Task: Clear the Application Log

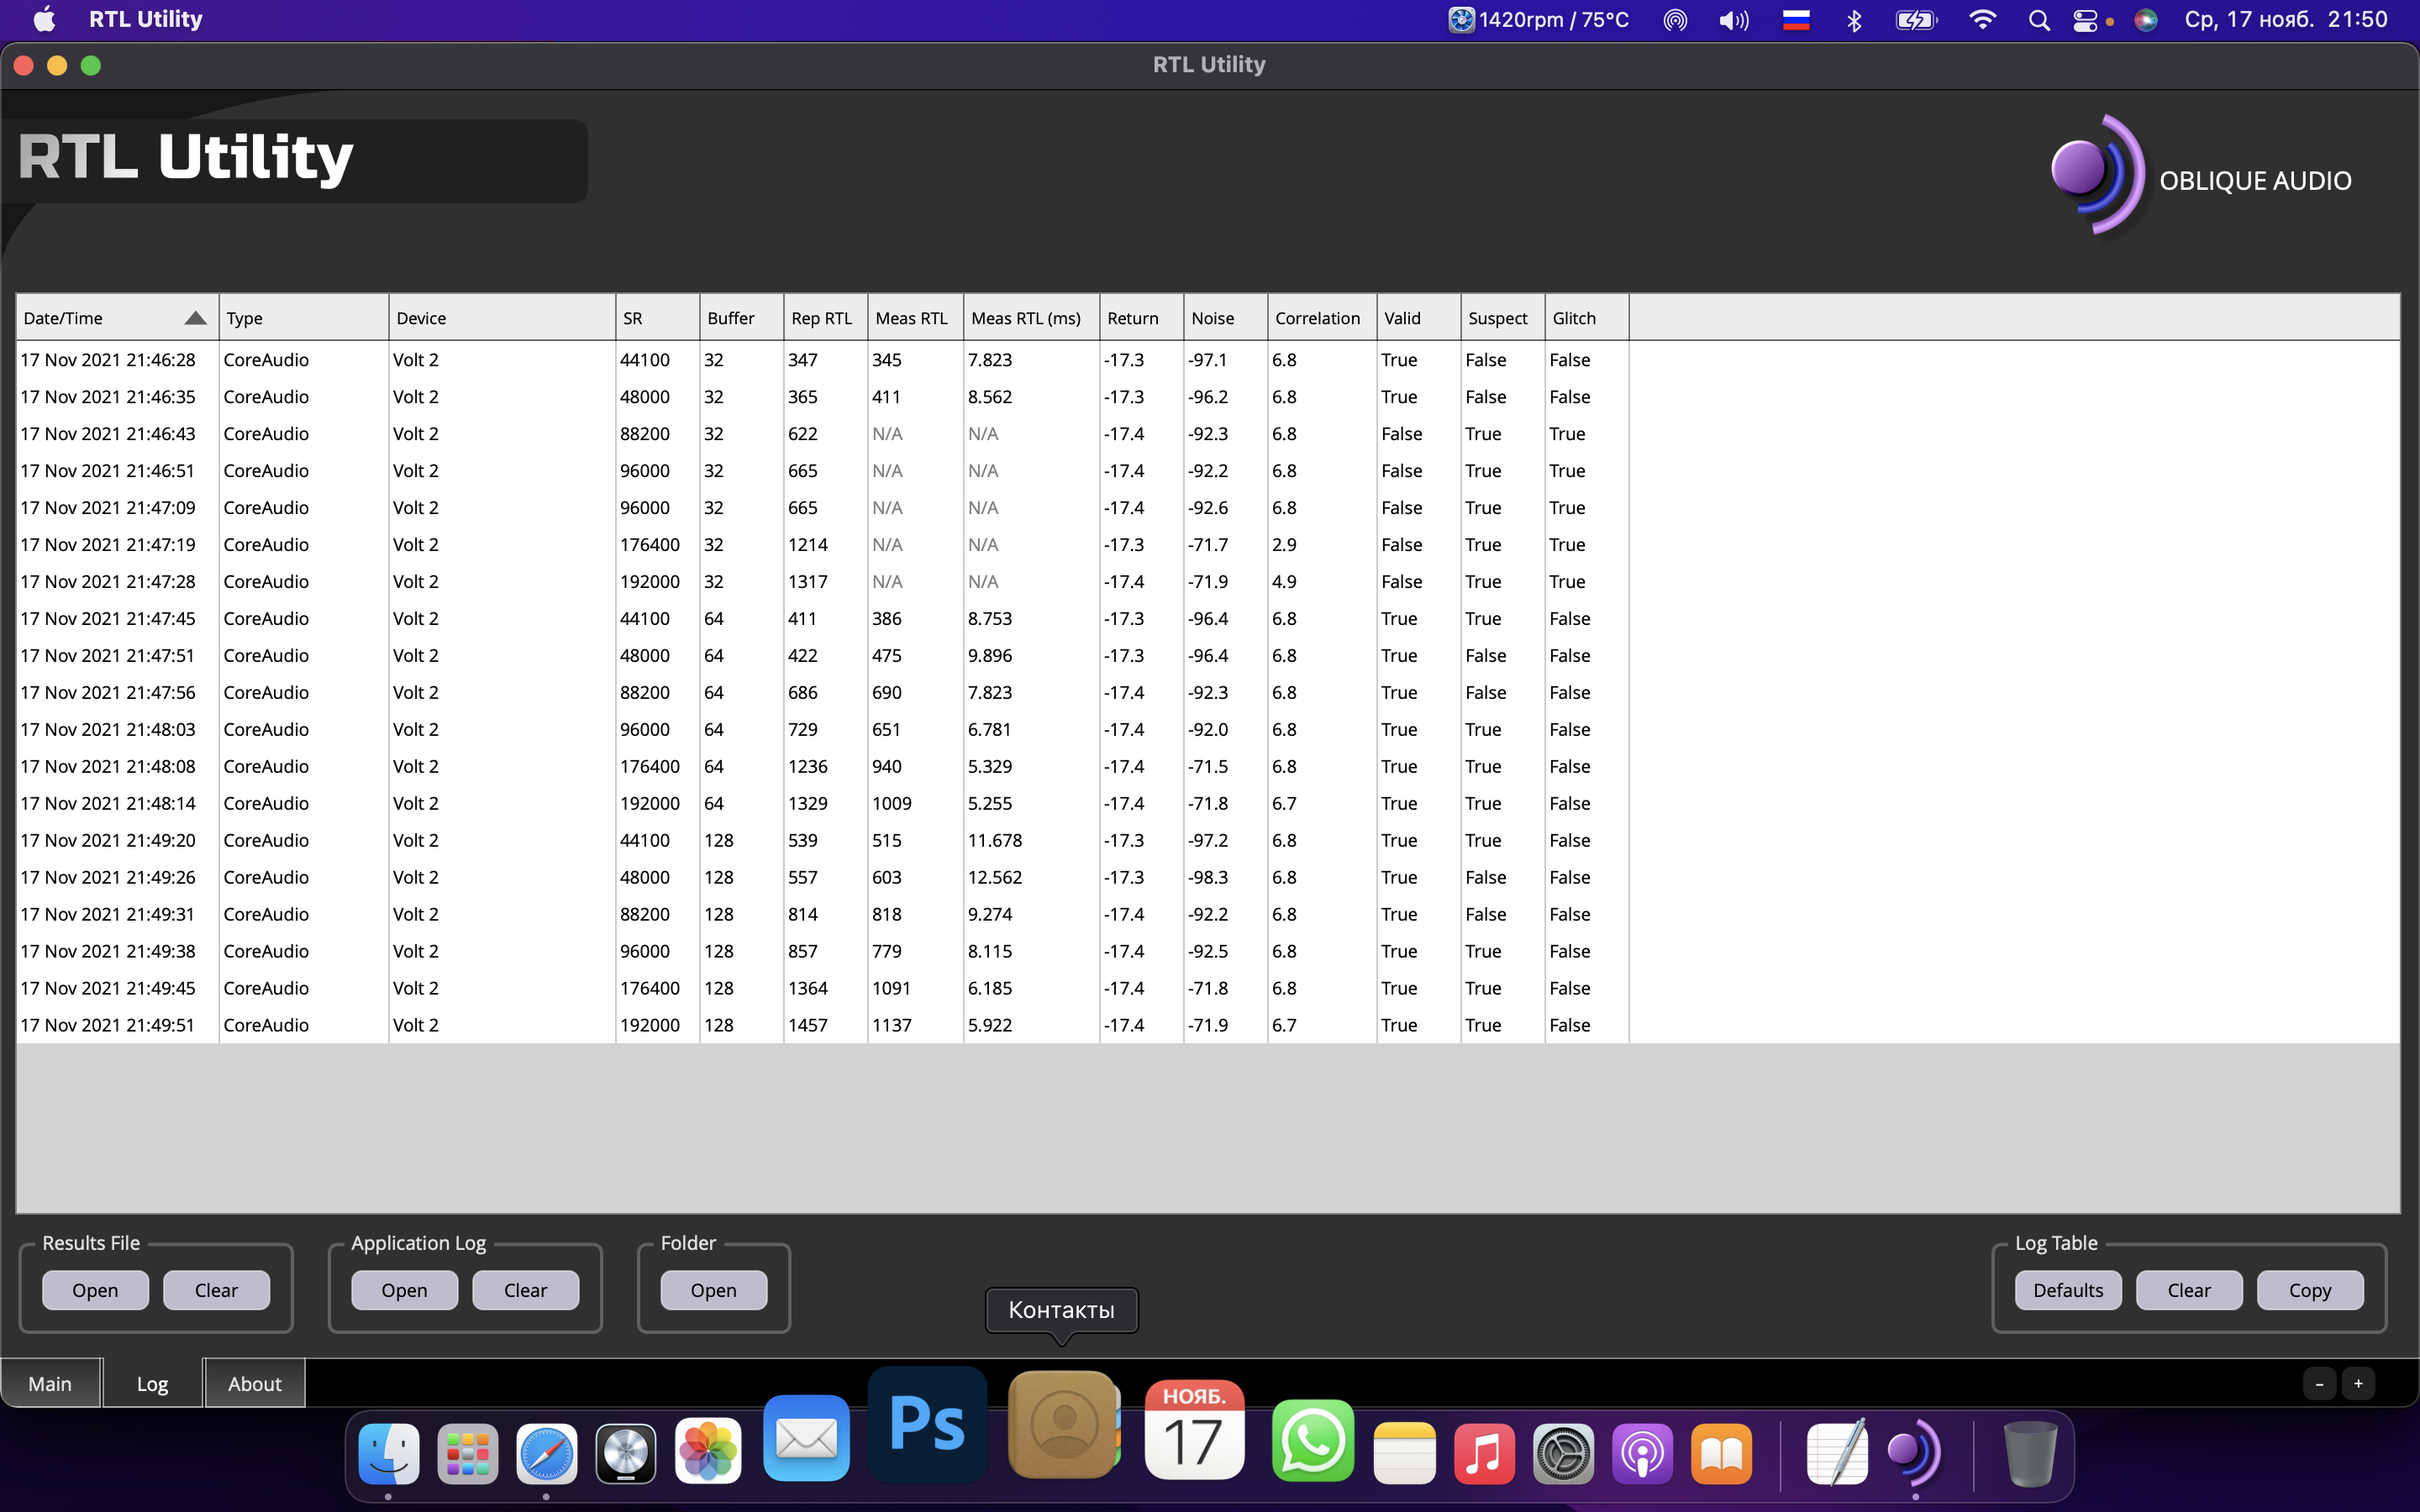Action: point(525,1290)
